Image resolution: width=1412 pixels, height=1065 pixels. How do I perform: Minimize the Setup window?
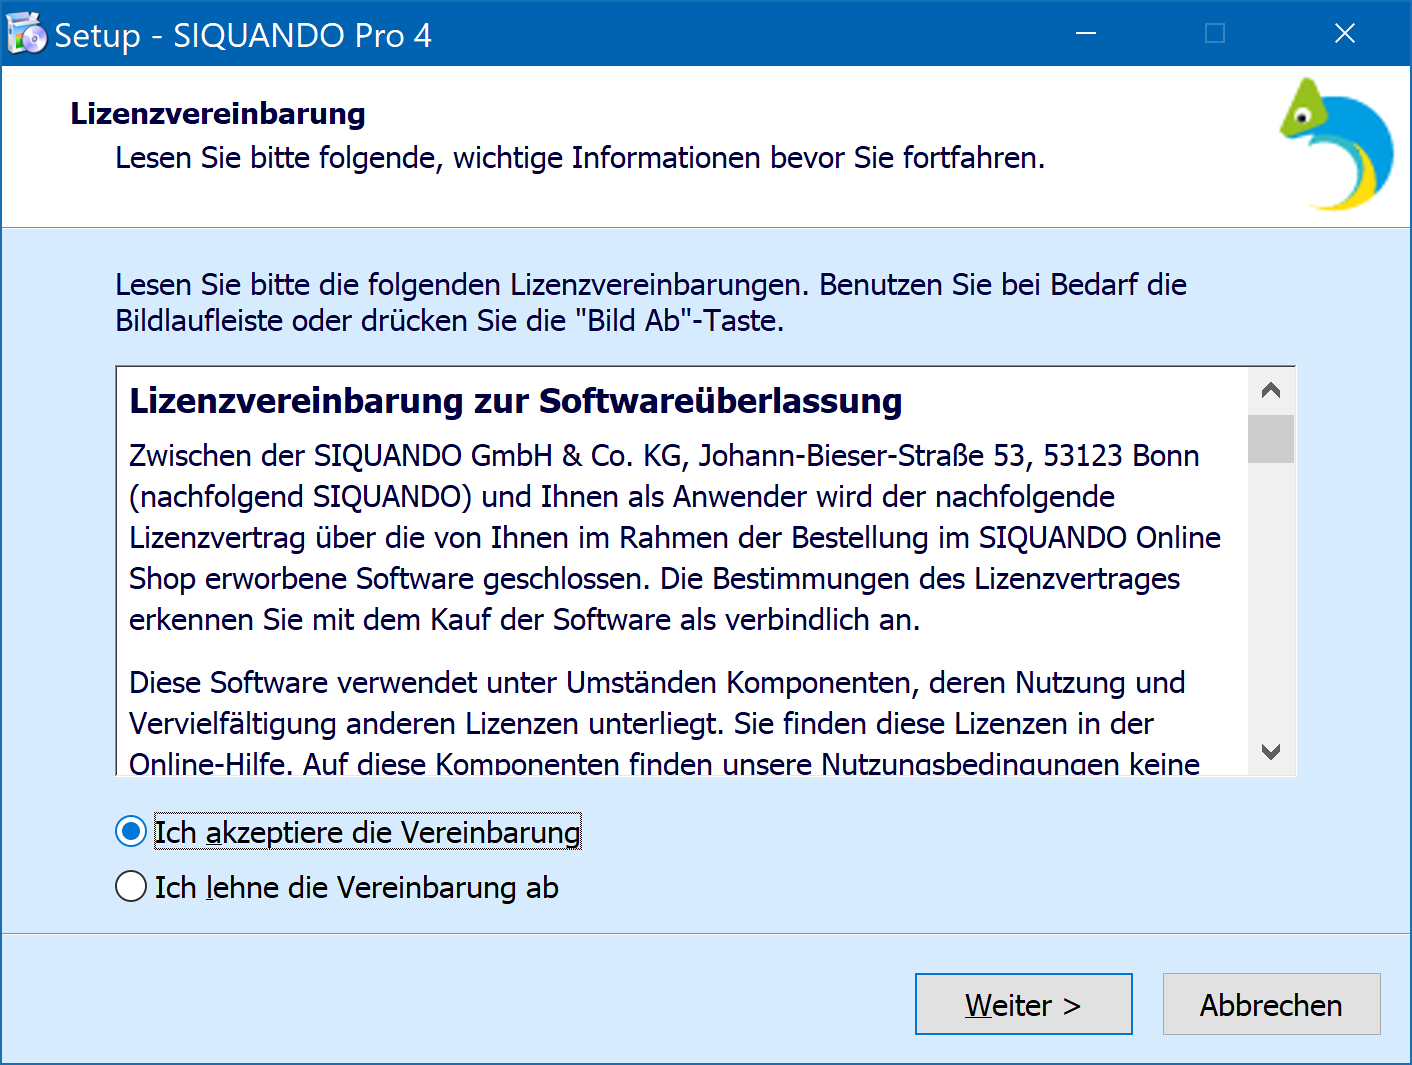tap(1086, 34)
